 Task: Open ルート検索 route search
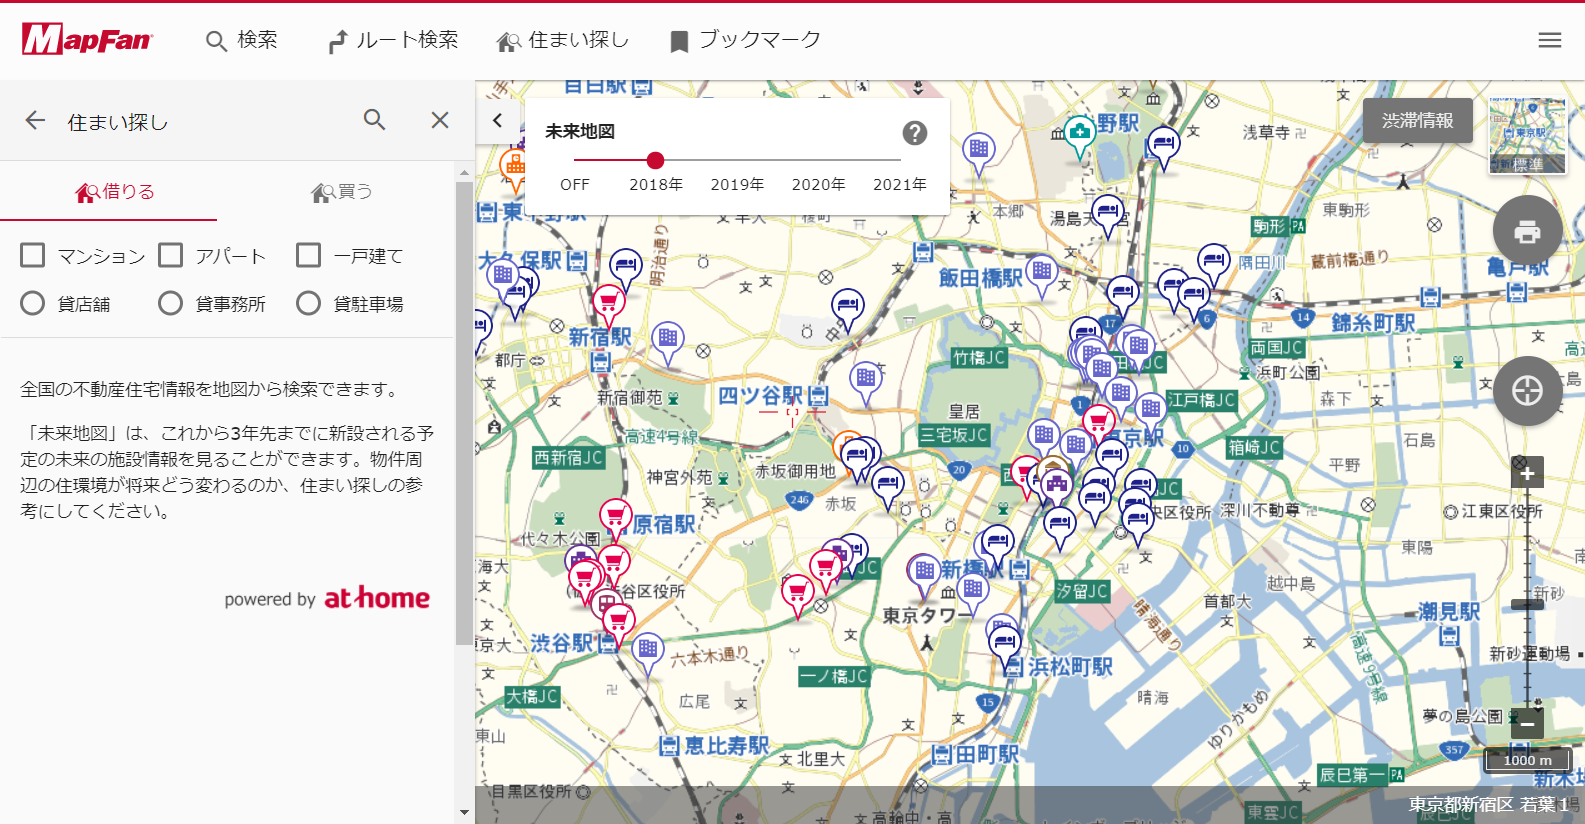click(x=393, y=40)
